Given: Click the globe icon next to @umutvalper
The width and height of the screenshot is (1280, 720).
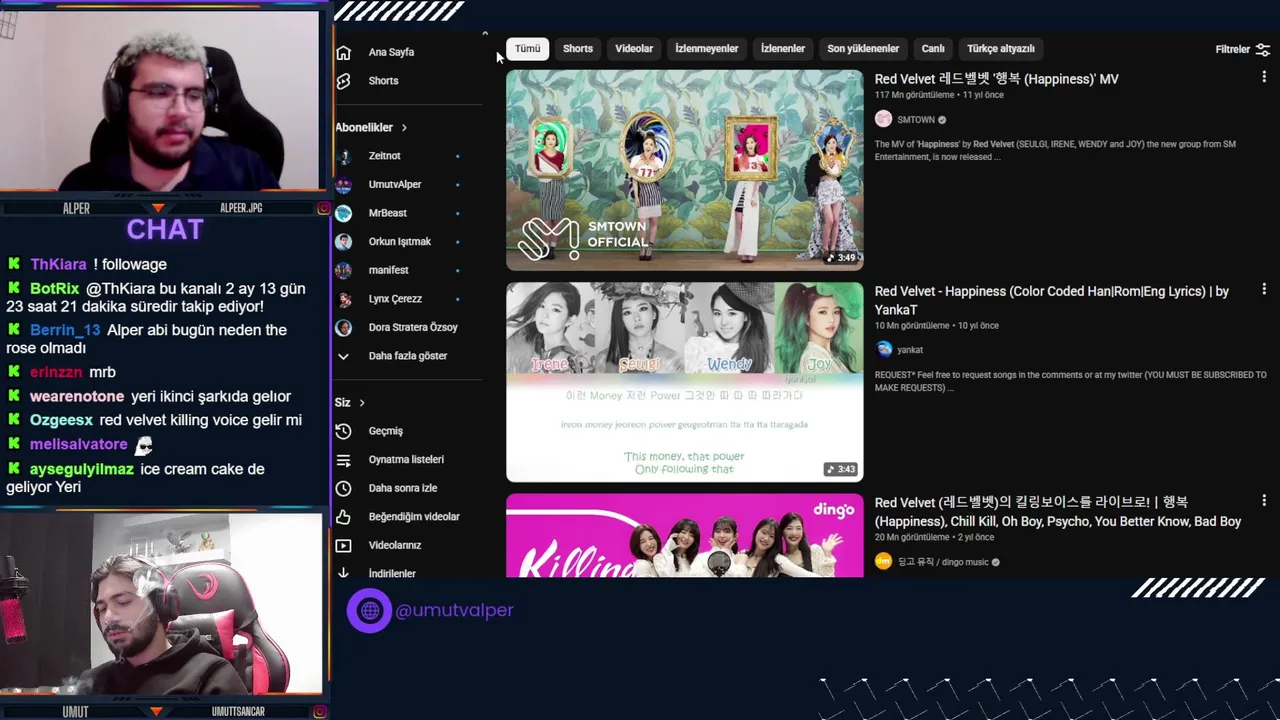Looking at the screenshot, I should coord(369,610).
